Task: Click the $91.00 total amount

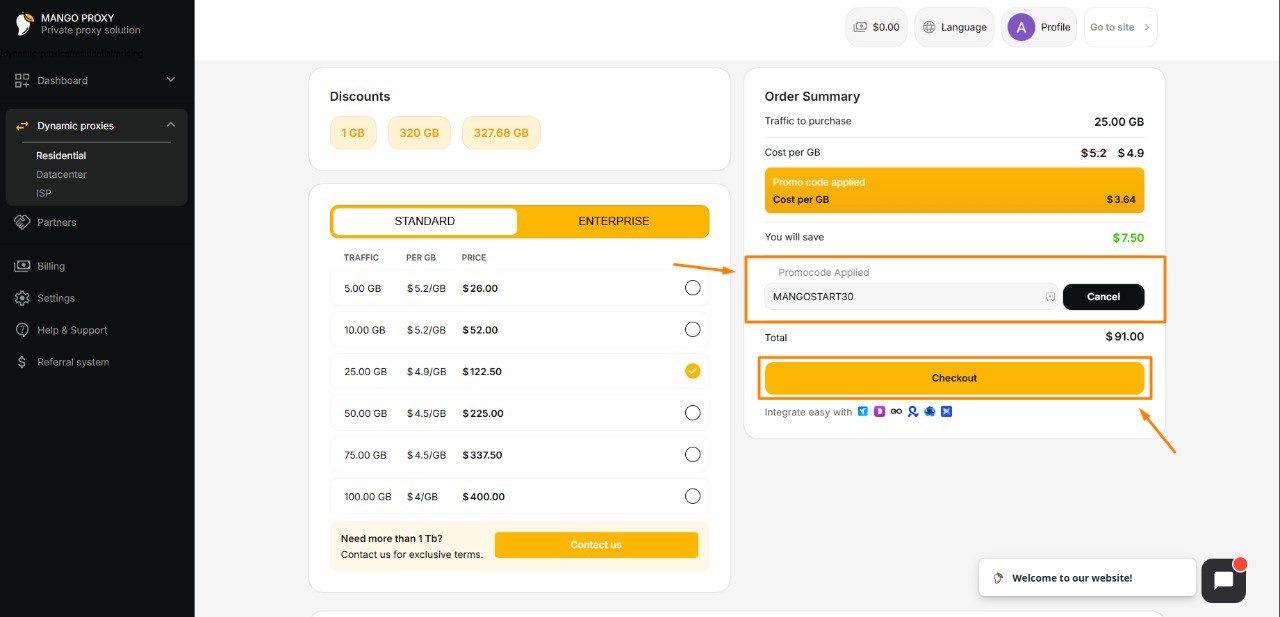Action: (x=1125, y=337)
